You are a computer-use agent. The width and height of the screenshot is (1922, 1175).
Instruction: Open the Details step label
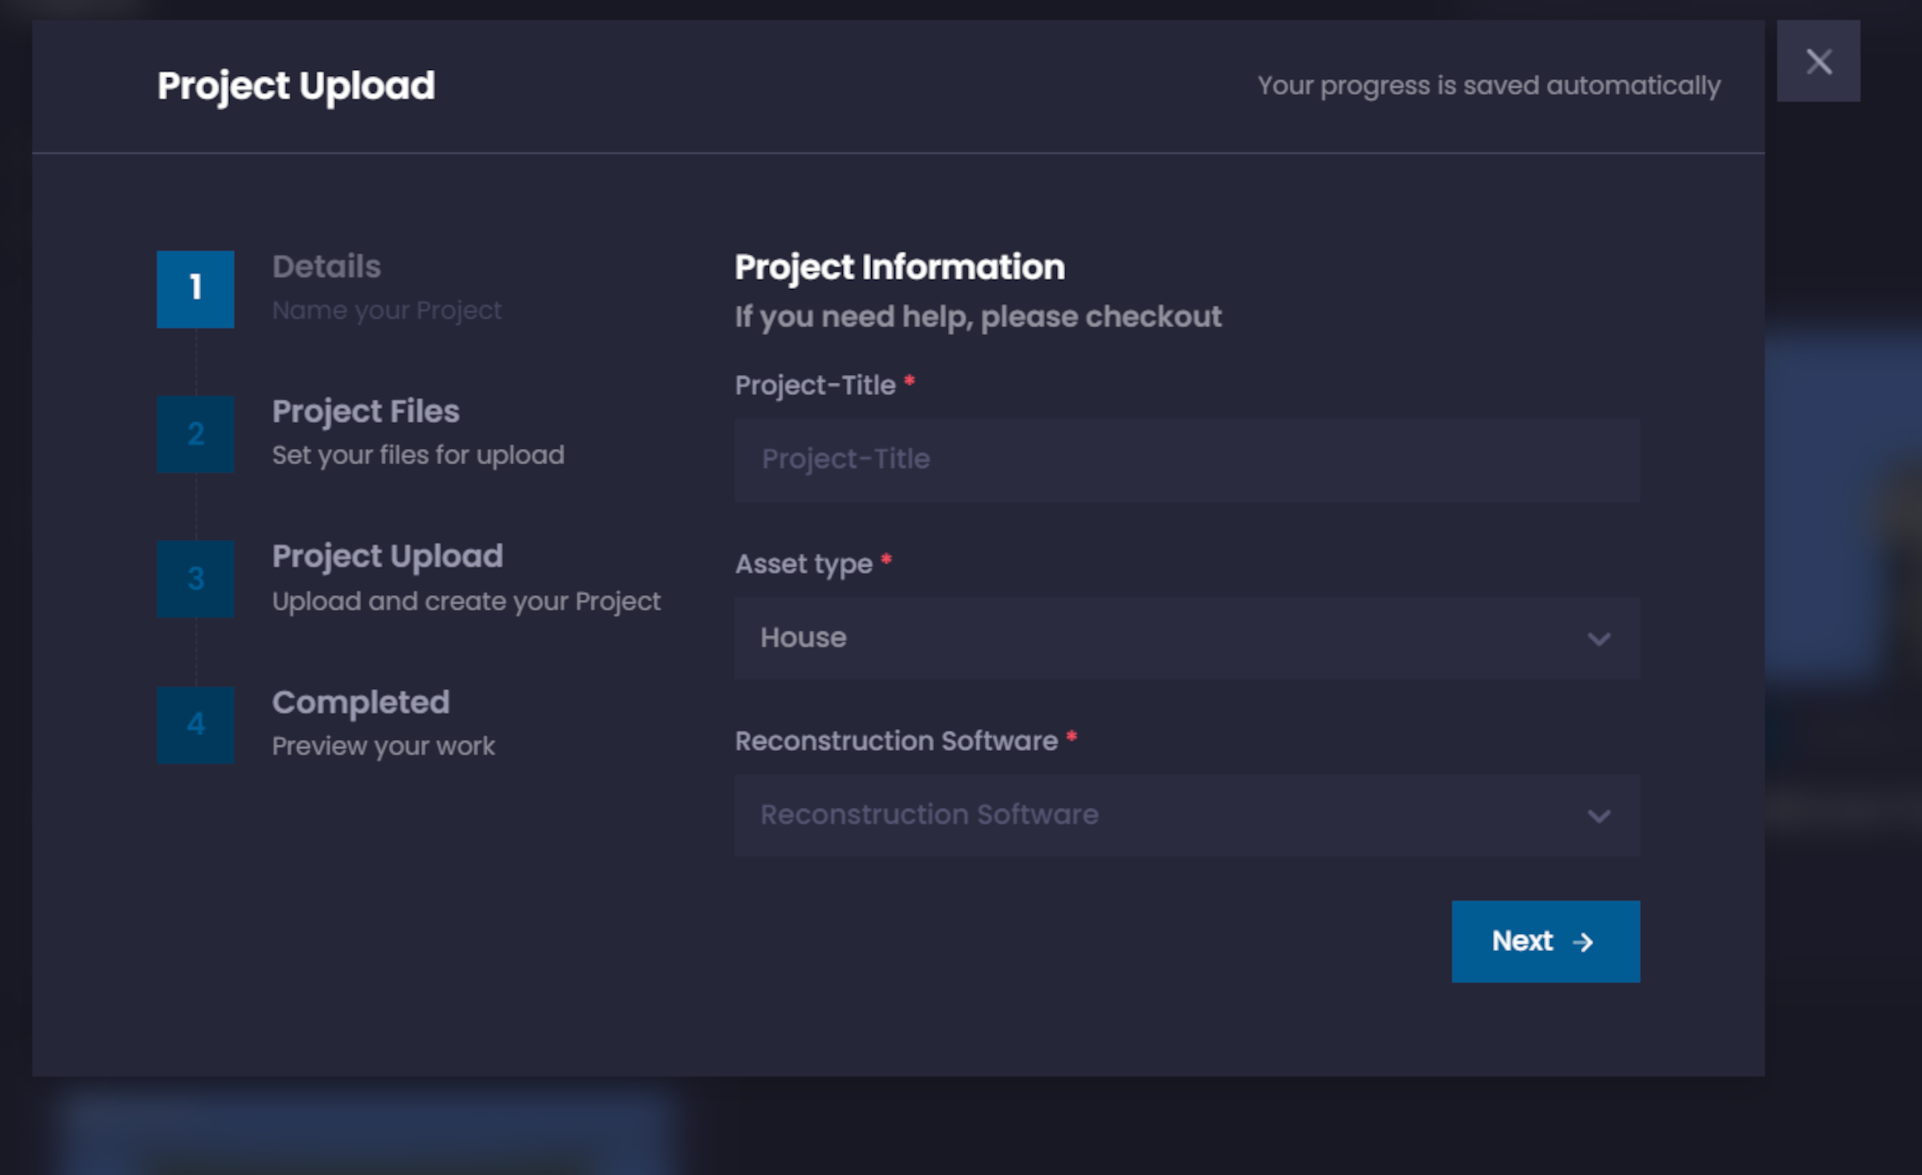point(326,266)
